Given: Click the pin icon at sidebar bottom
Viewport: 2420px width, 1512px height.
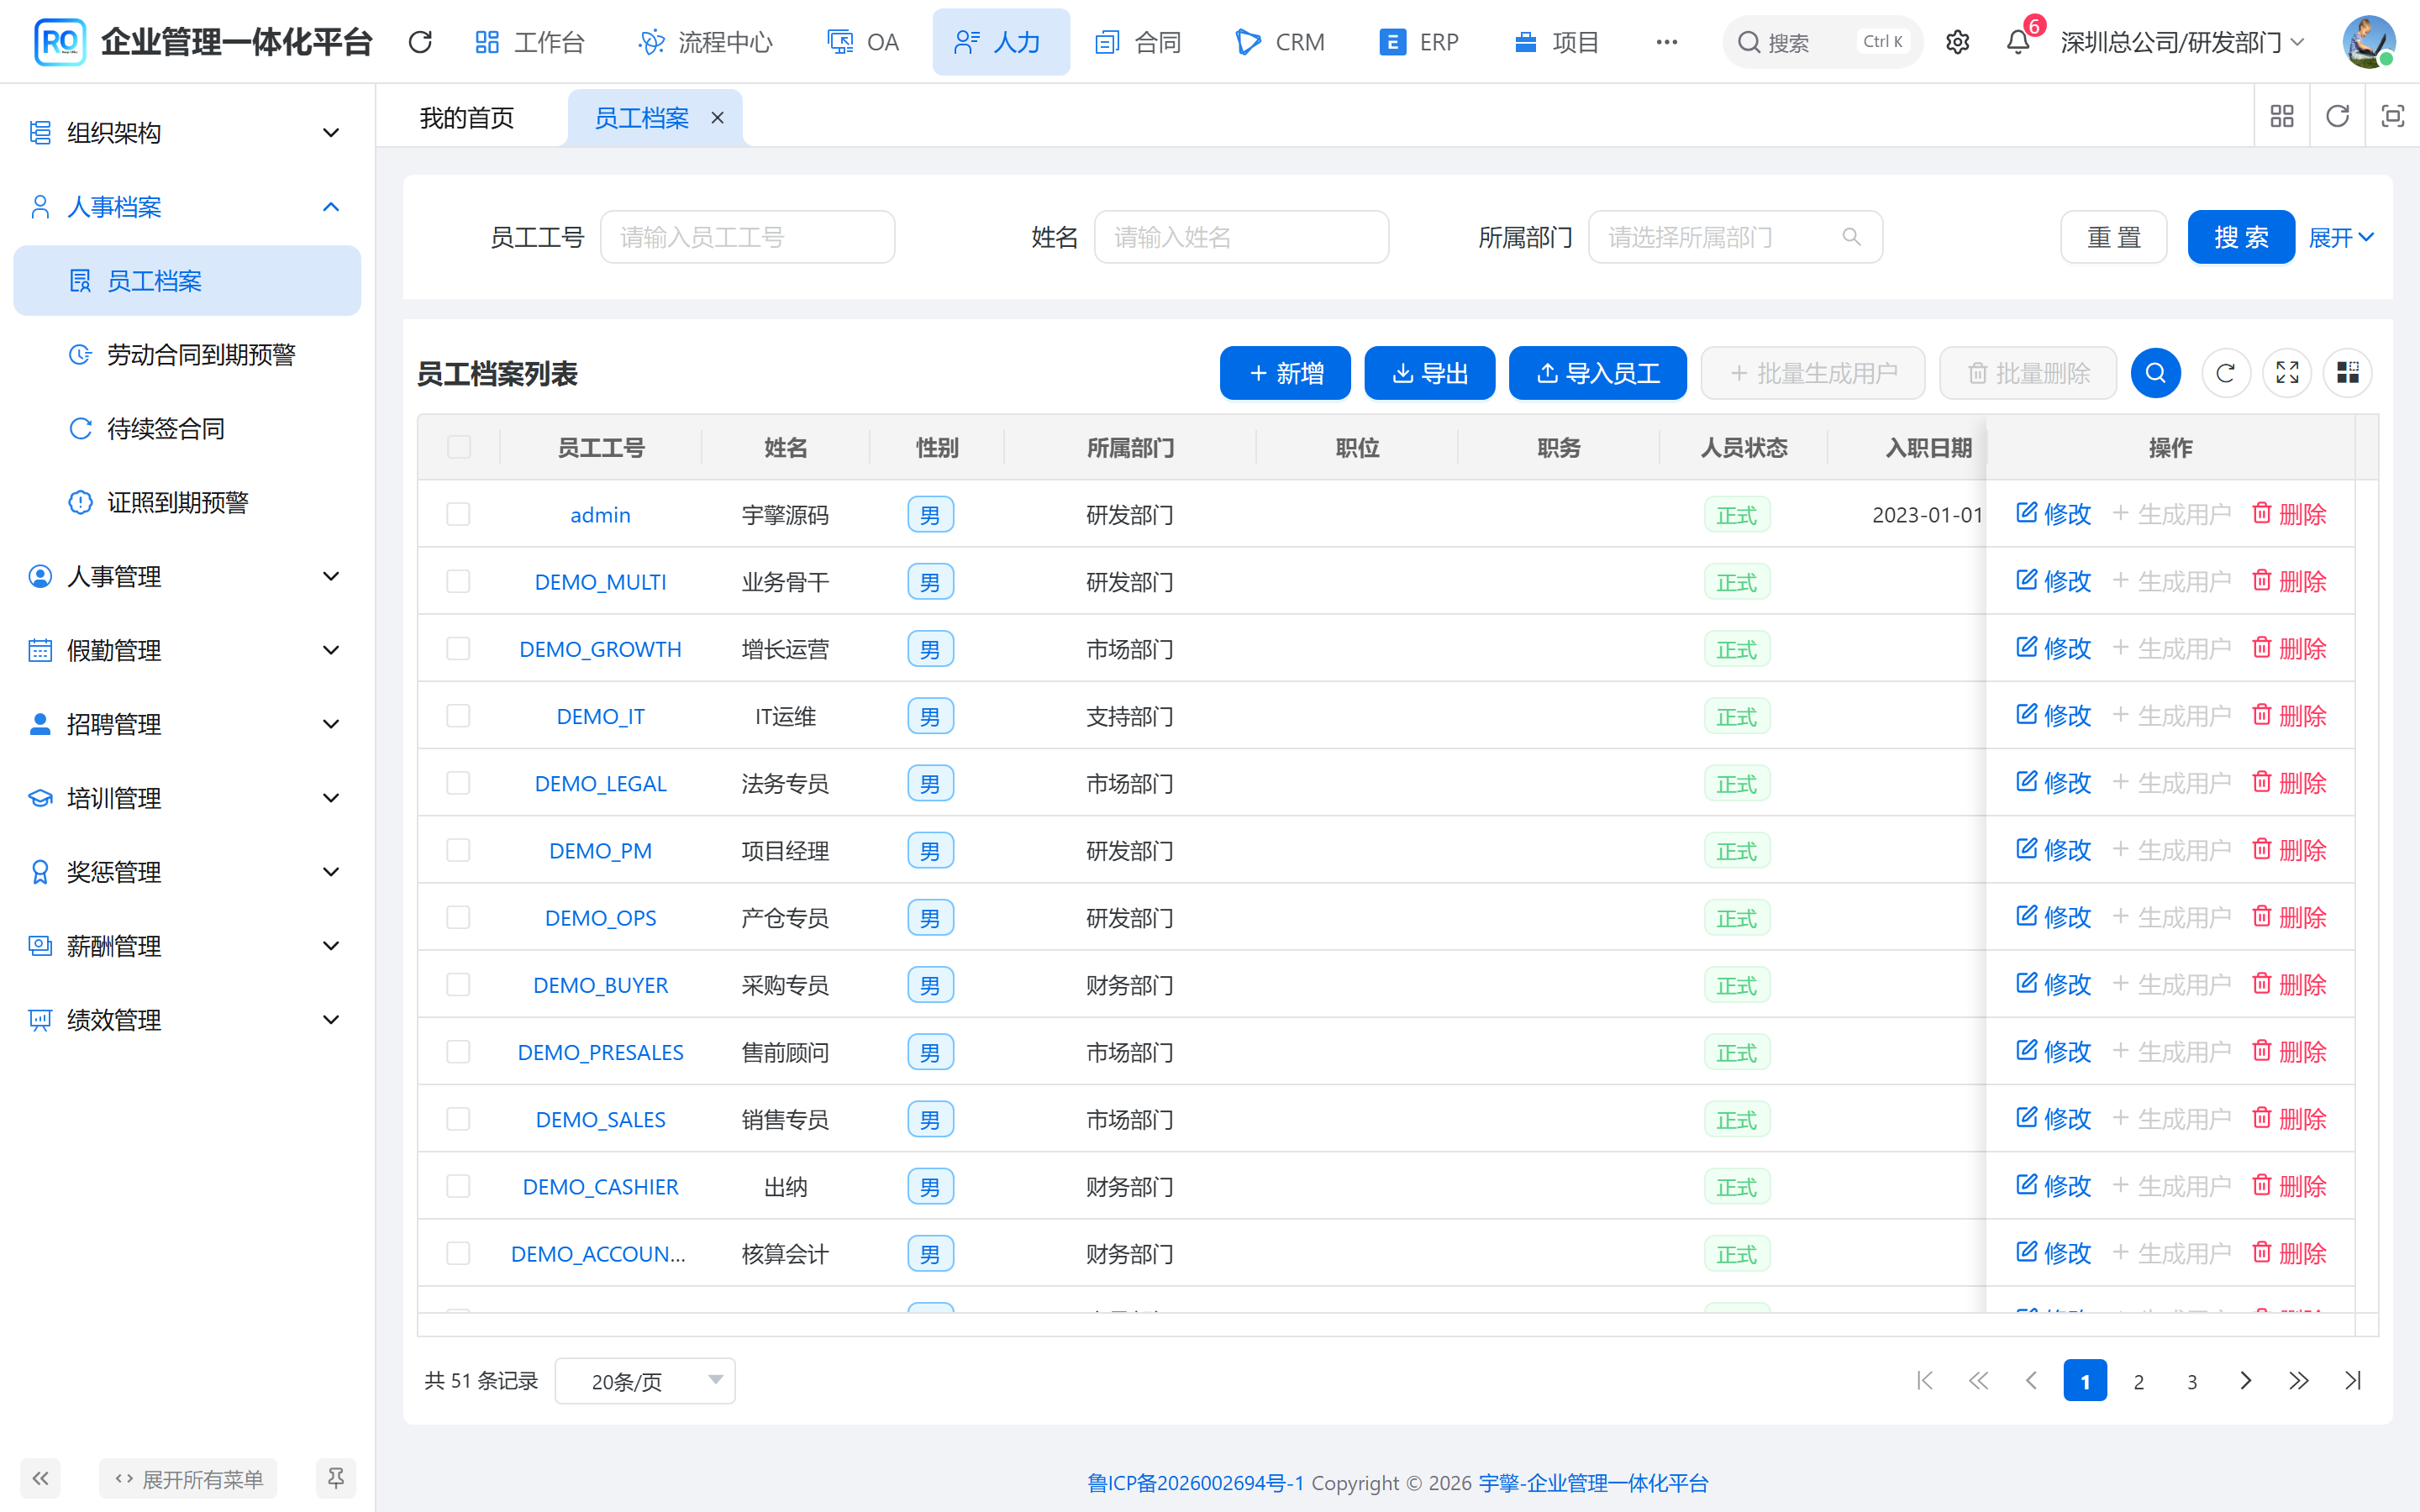Looking at the screenshot, I should (336, 1478).
